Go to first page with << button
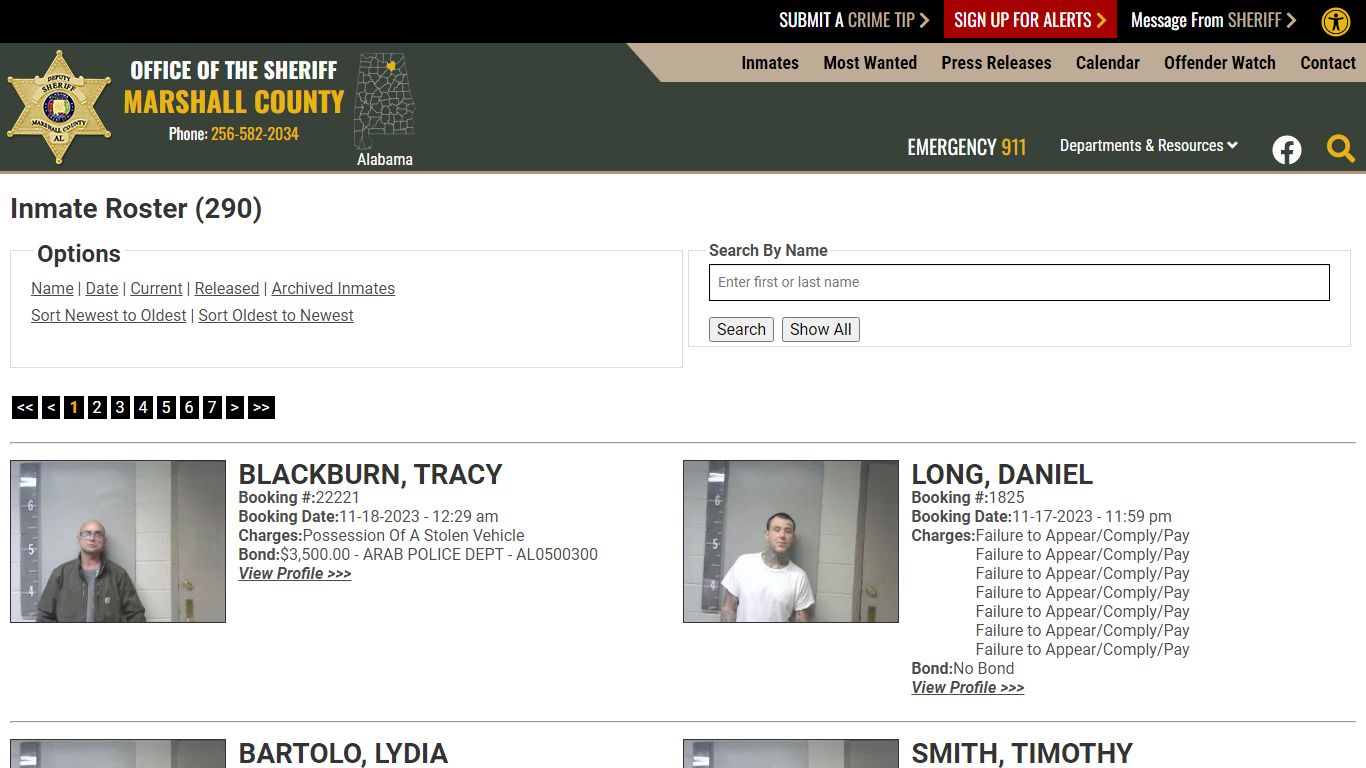This screenshot has width=1366, height=768. coord(25,407)
